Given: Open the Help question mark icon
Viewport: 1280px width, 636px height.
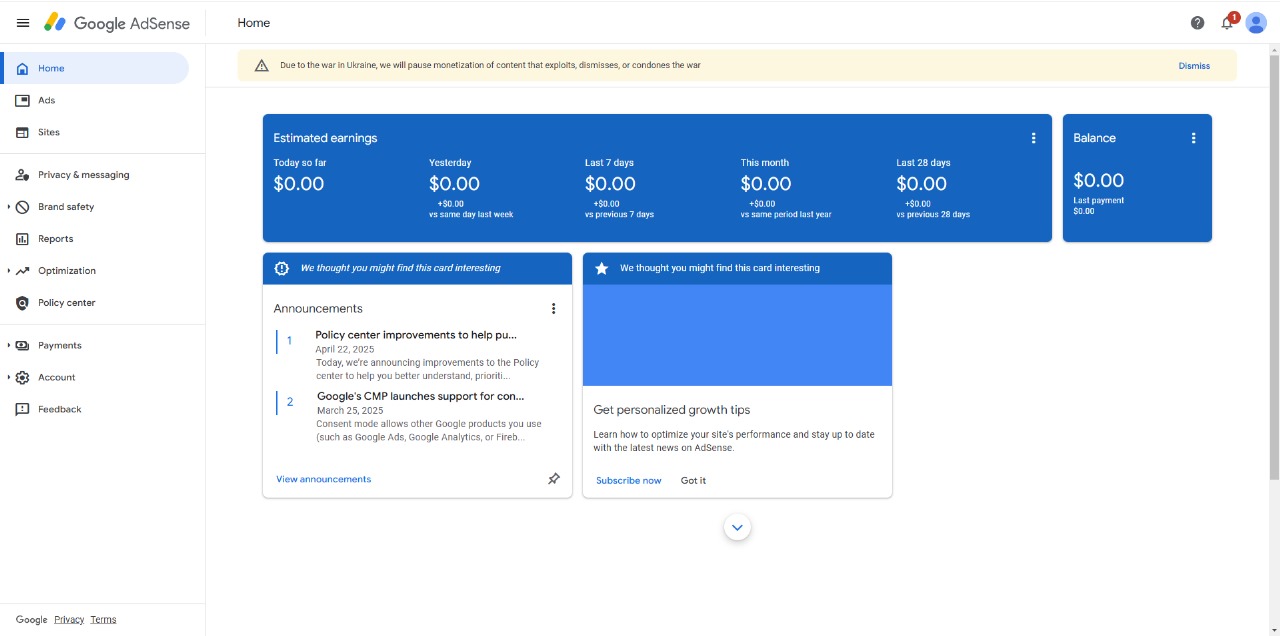Looking at the screenshot, I should [x=1197, y=23].
